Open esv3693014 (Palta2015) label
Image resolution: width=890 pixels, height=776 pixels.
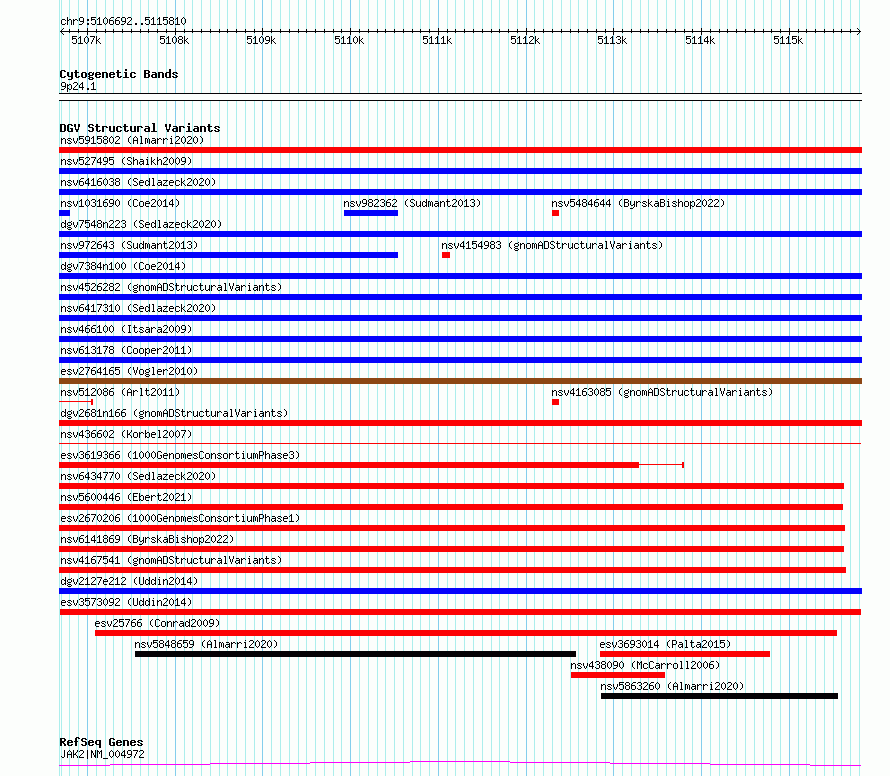665,644
